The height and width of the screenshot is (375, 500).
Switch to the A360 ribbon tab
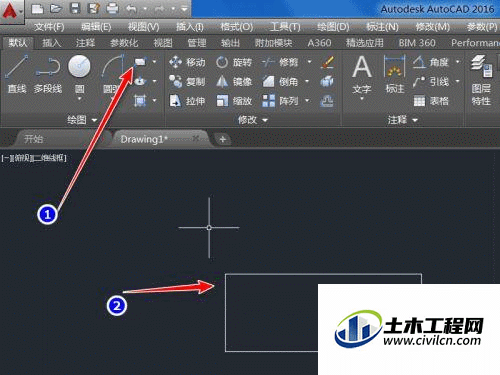tap(319, 43)
